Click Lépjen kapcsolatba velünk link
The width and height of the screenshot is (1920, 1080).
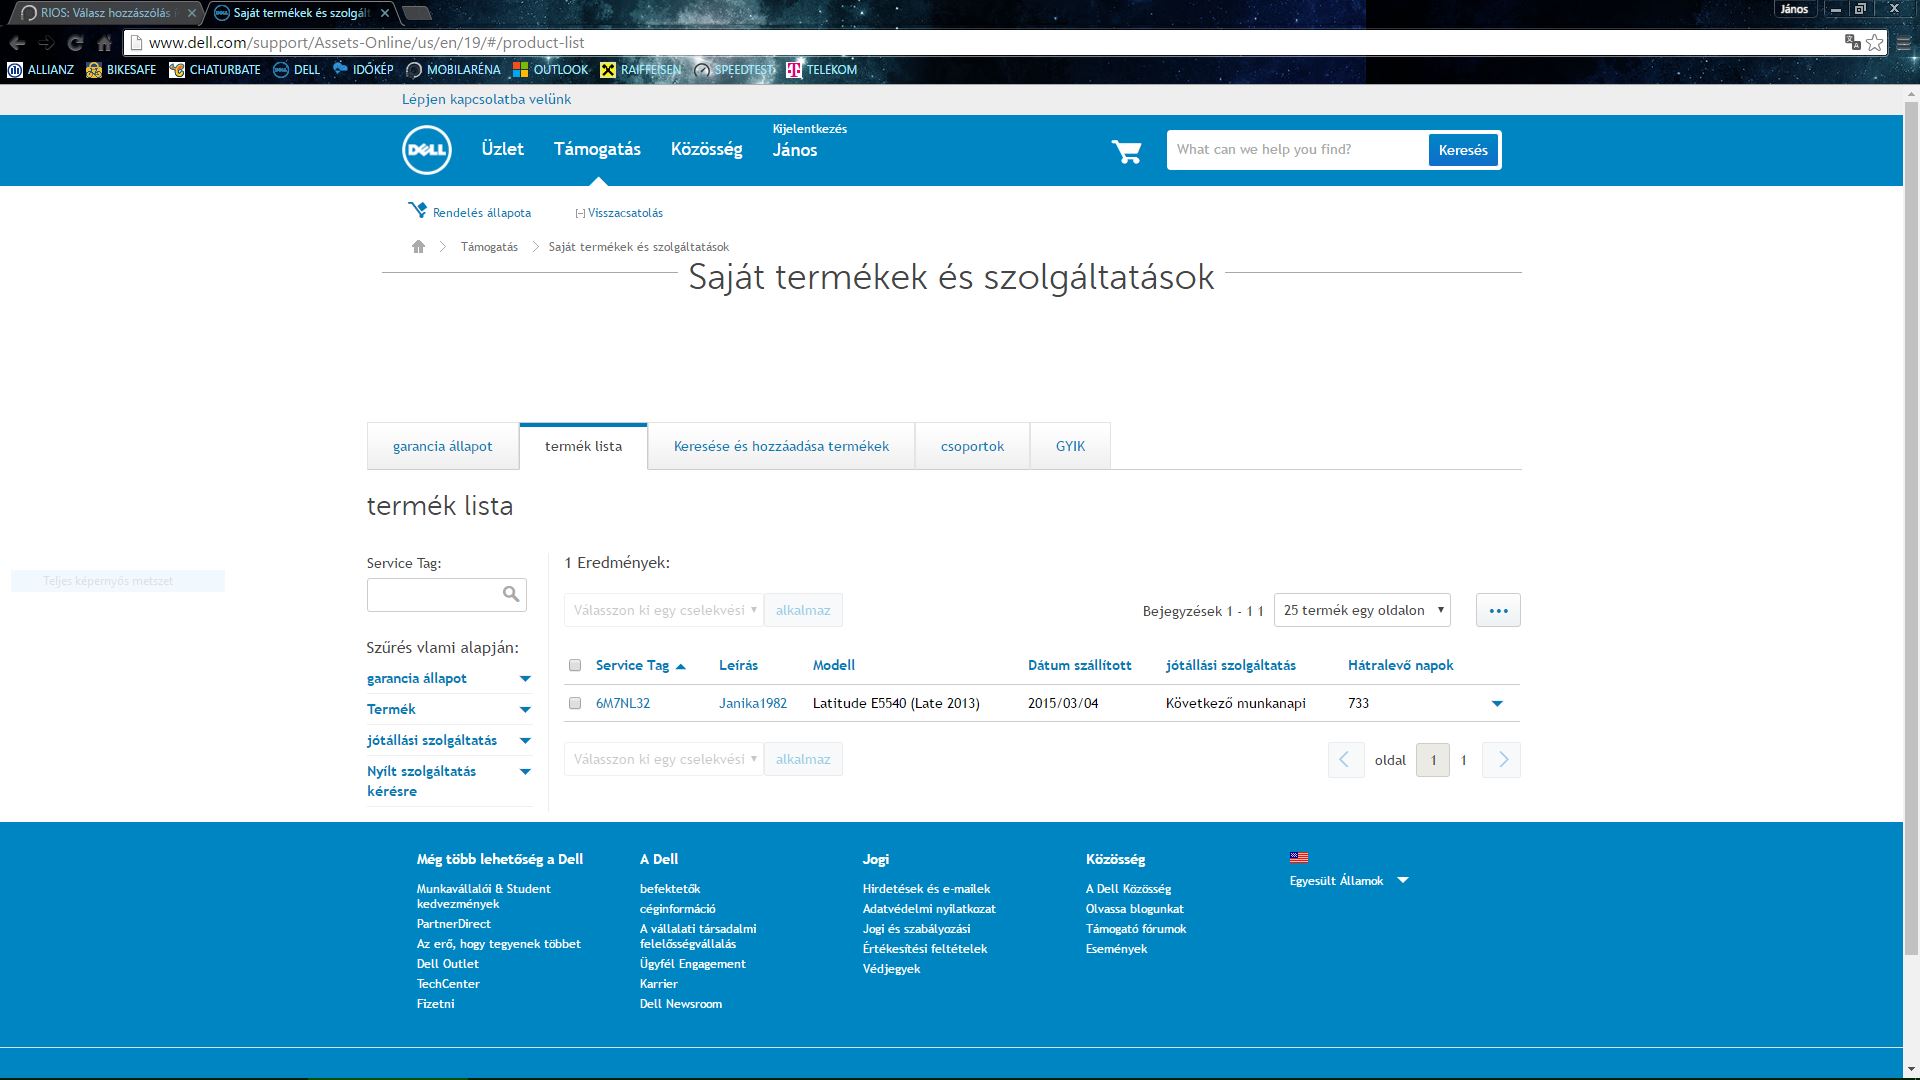tap(486, 99)
